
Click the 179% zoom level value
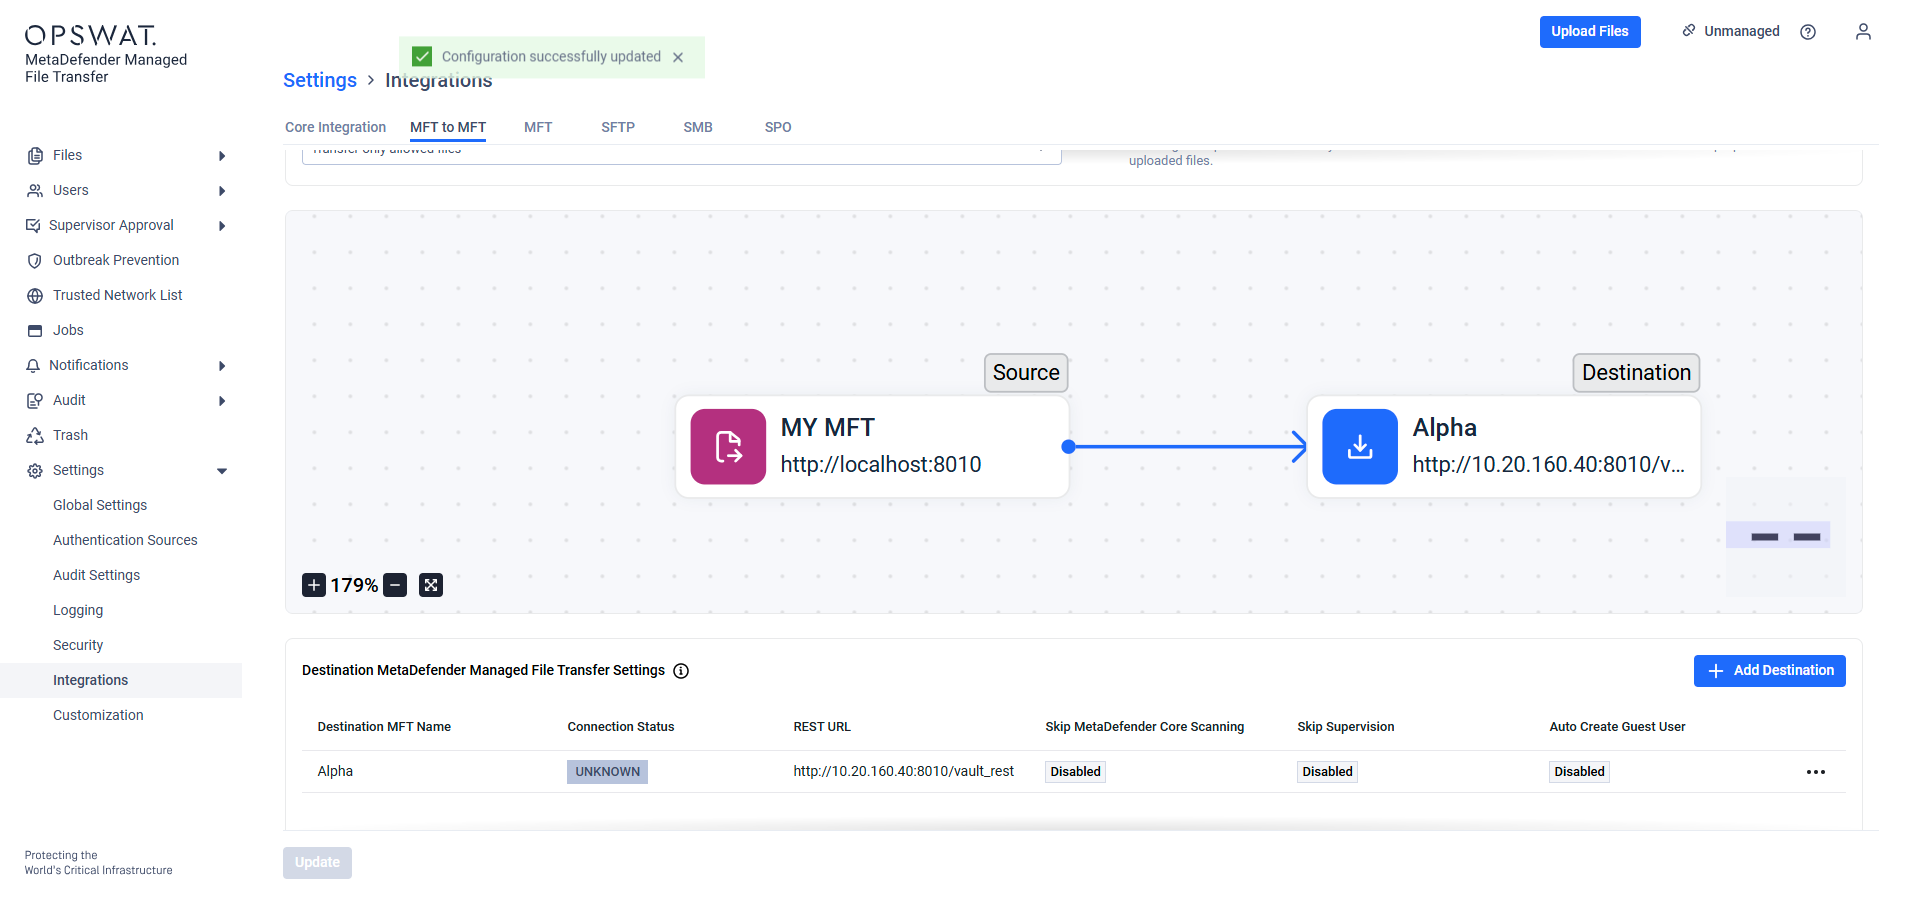tap(354, 585)
